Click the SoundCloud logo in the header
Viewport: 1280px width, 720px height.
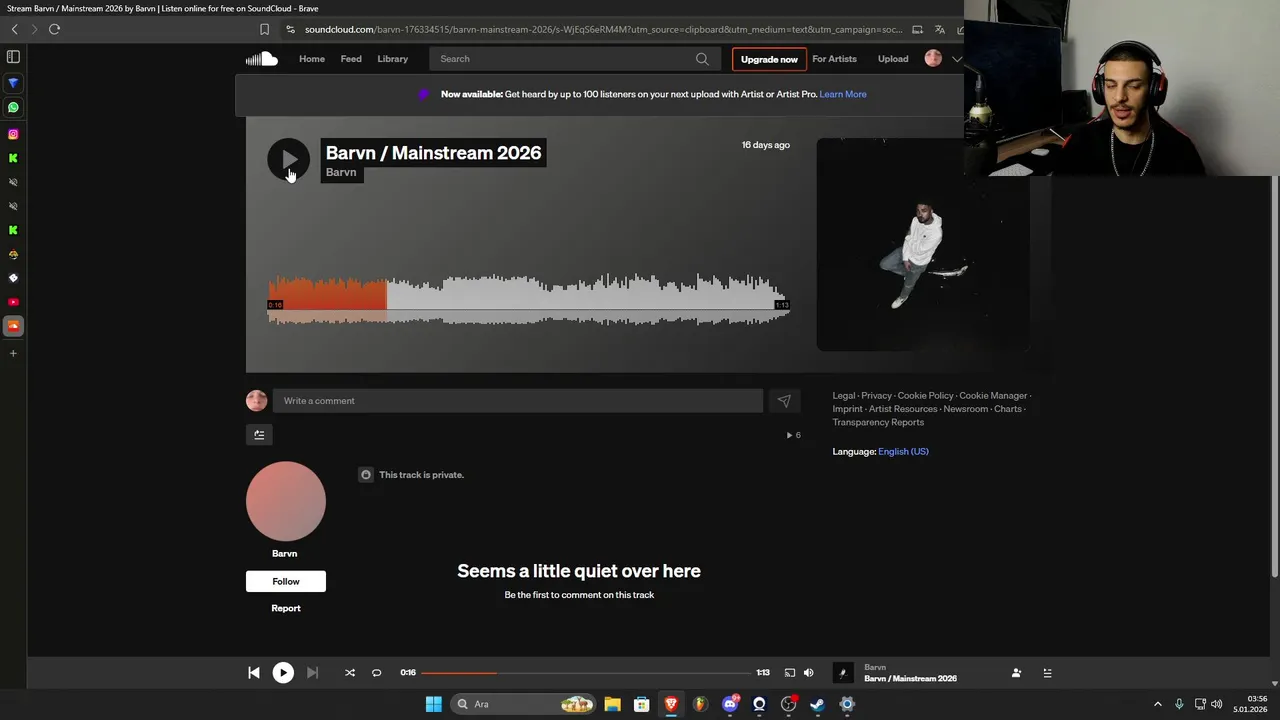pos(262,59)
